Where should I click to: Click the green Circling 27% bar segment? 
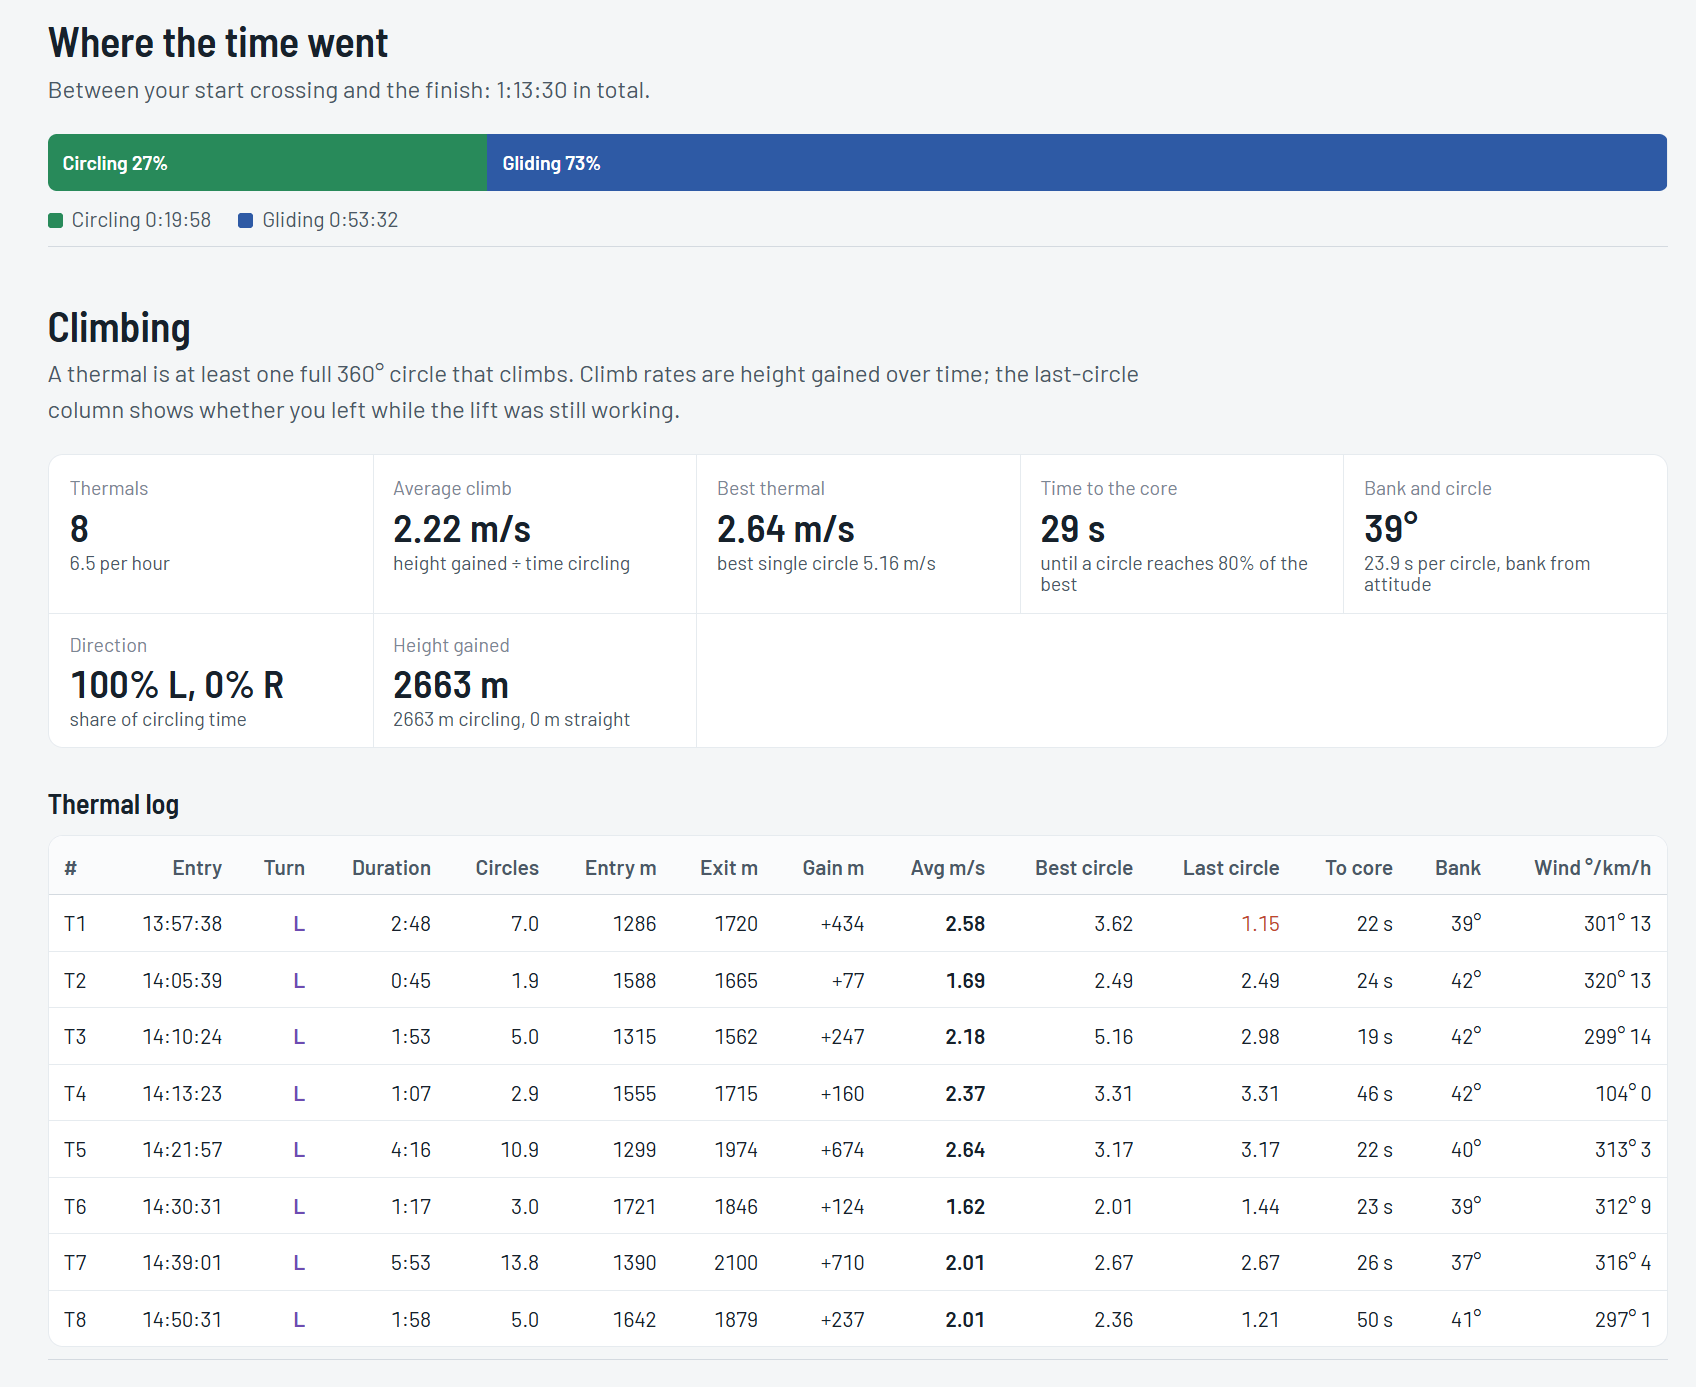click(x=267, y=163)
